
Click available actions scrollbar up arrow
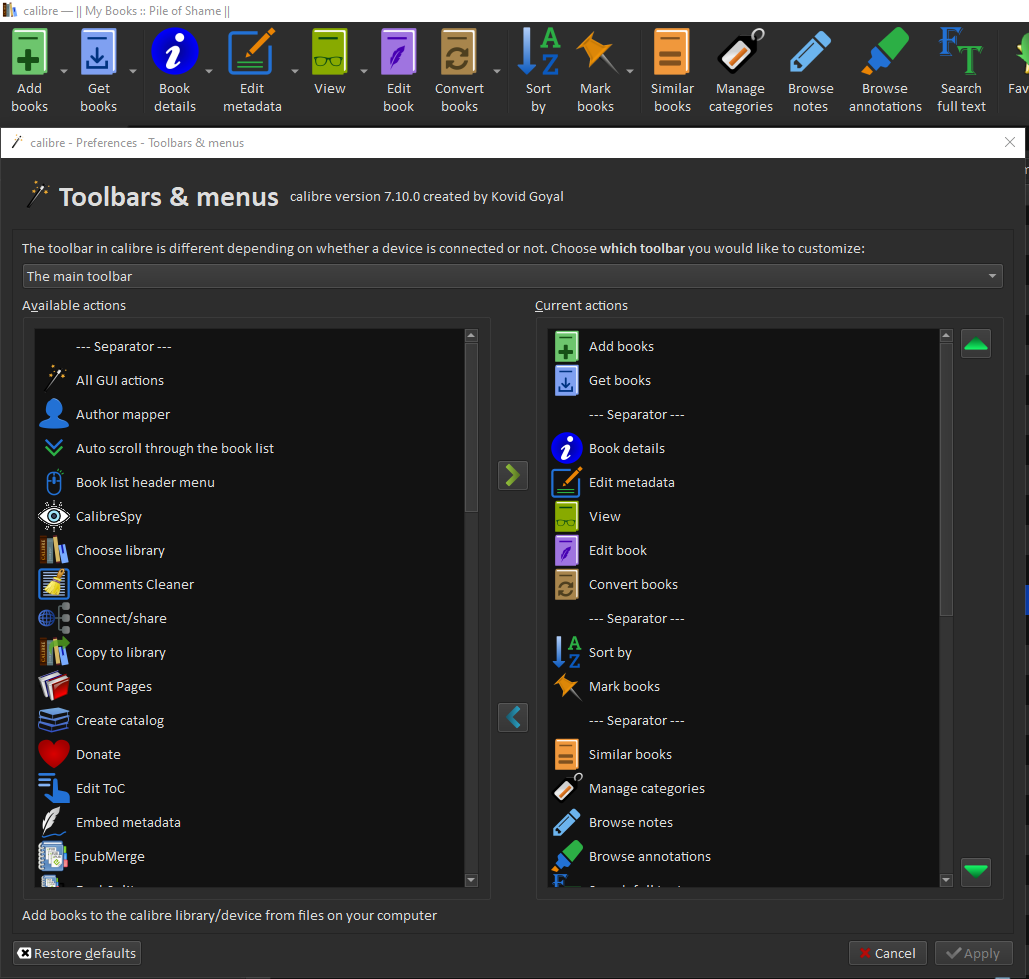pos(471,335)
